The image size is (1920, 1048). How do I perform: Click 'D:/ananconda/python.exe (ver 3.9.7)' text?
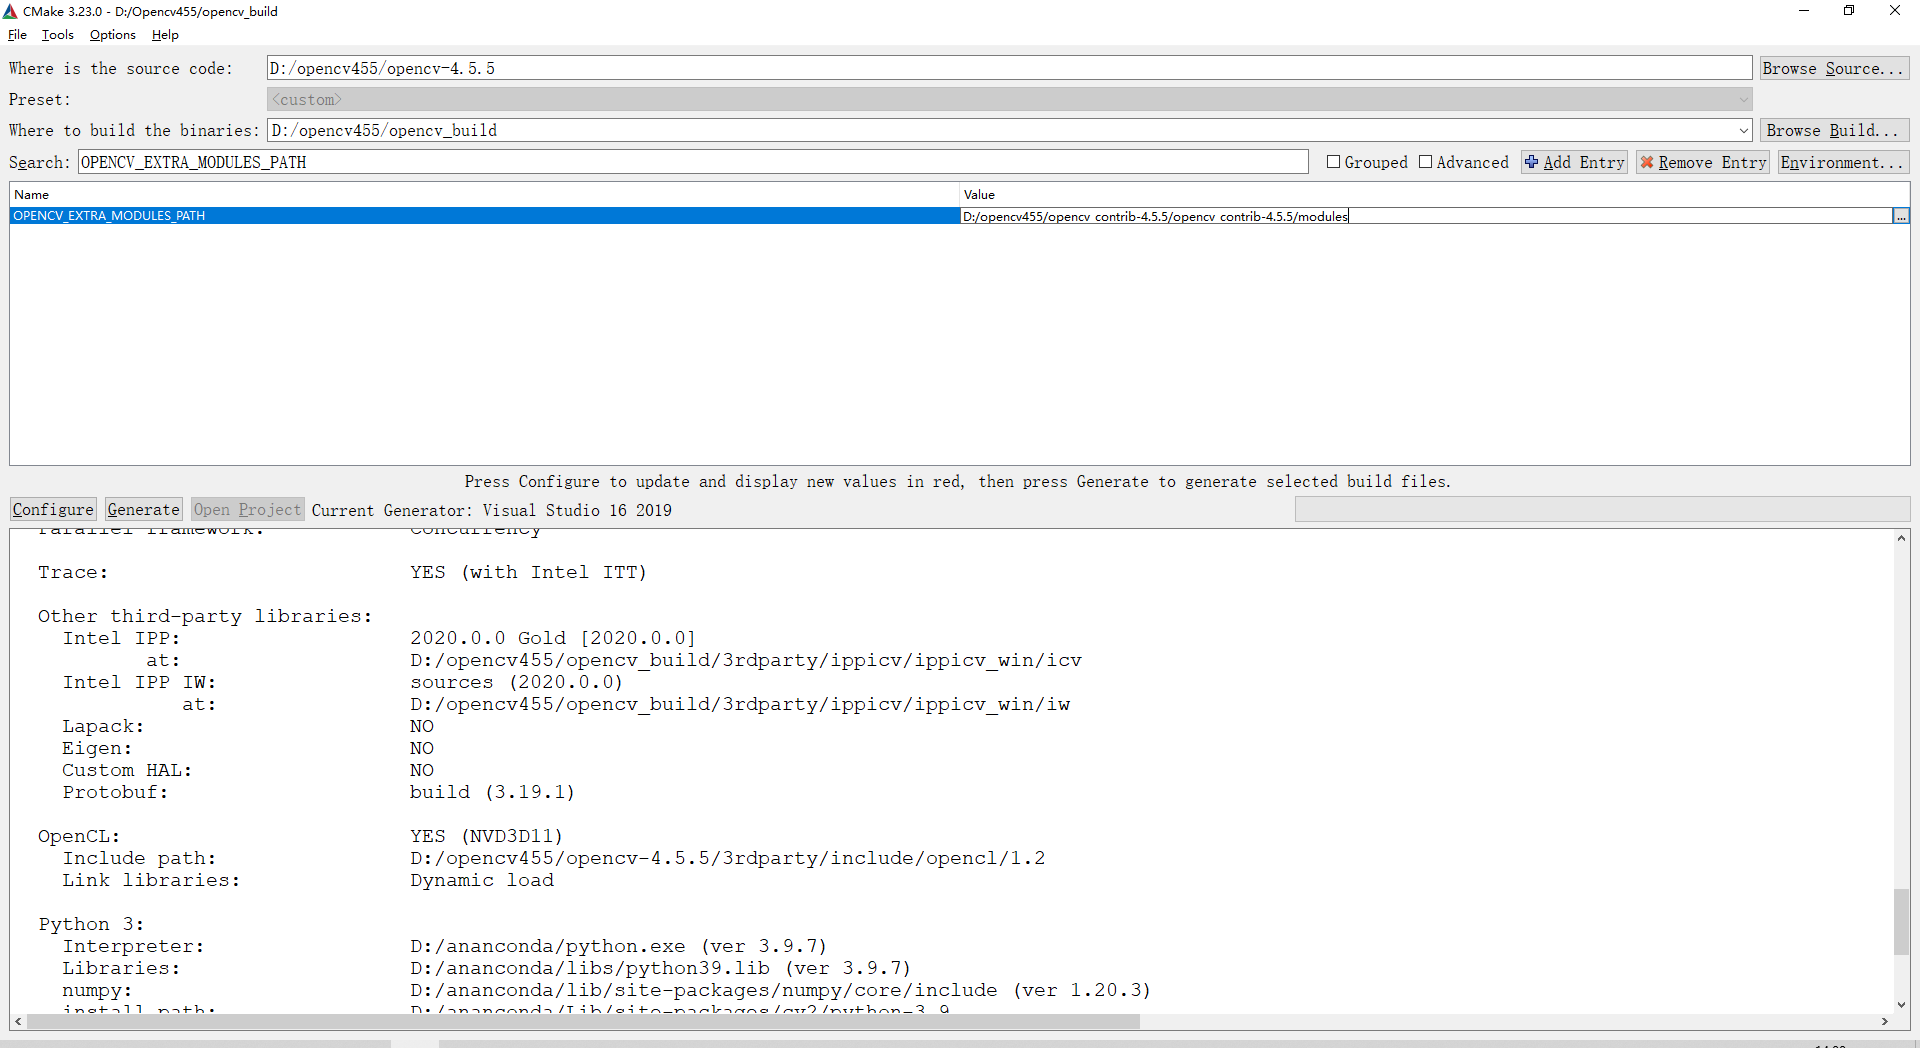pos(619,946)
